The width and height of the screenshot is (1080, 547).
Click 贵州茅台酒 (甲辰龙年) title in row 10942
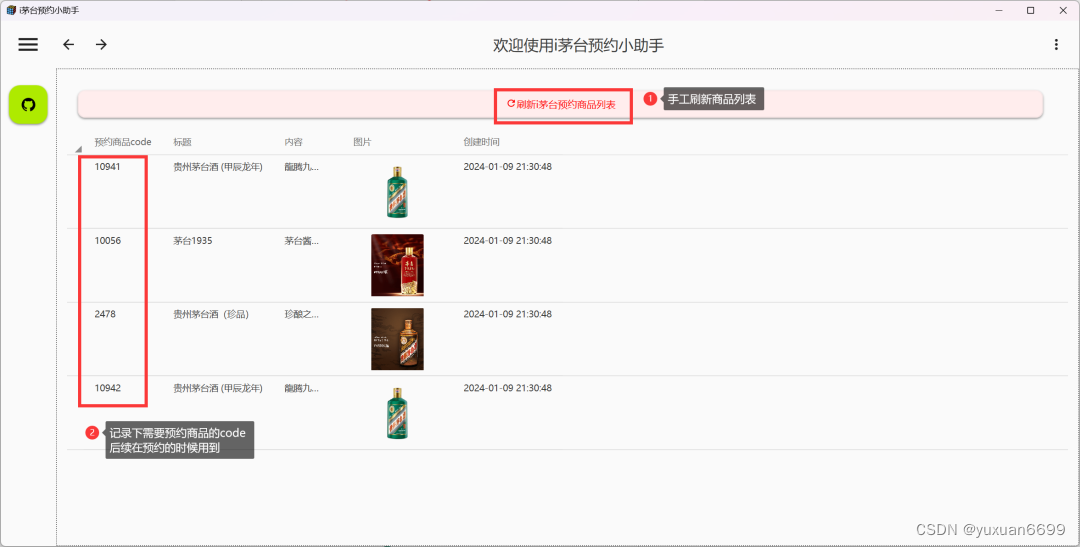coord(218,388)
